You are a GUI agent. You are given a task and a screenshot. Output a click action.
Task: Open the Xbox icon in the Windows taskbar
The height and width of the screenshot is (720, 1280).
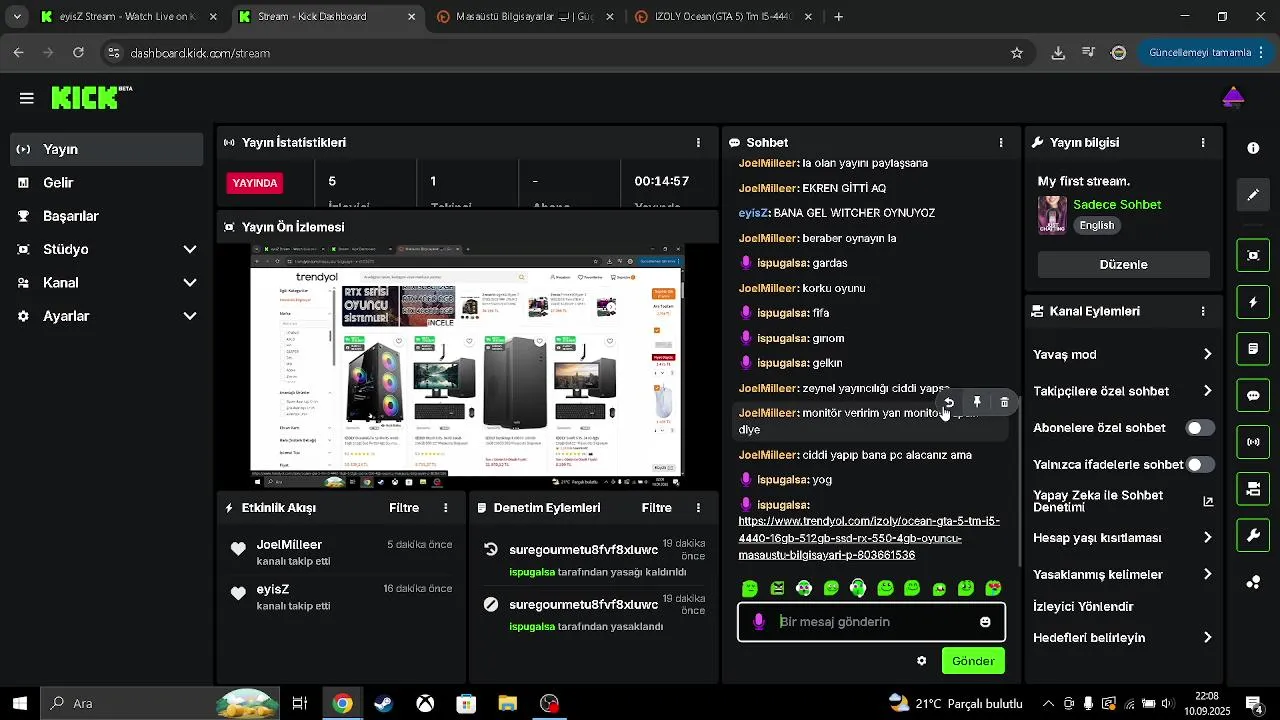(425, 703)
